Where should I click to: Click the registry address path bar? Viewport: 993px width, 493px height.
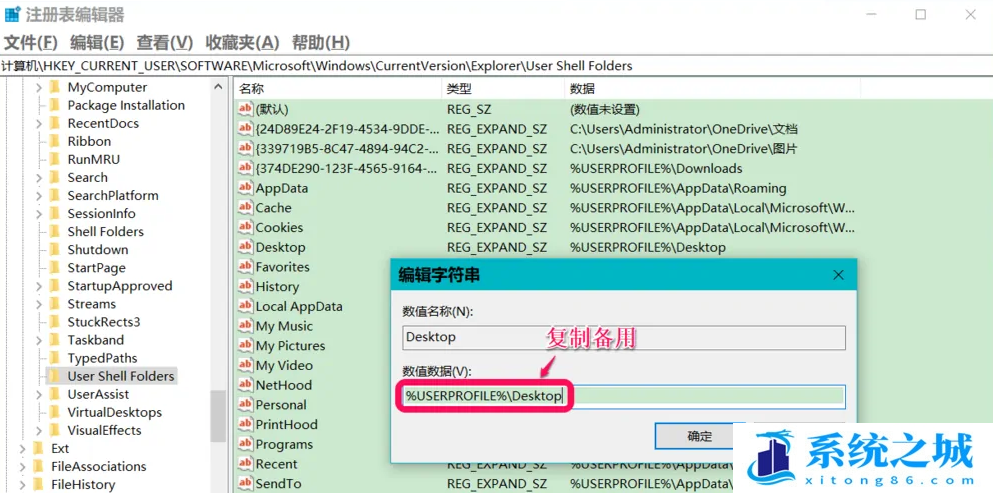coord(496,66)
